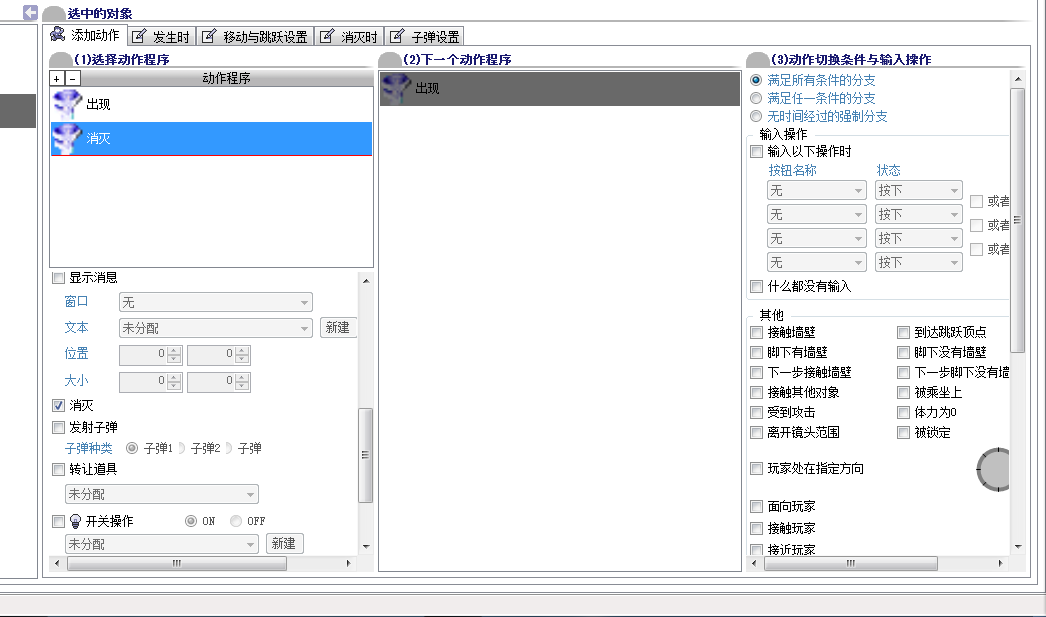The image size is (1046, 617).
Task: Click the scroll down arrow in conditions panel
Action: coord(1018,547)
